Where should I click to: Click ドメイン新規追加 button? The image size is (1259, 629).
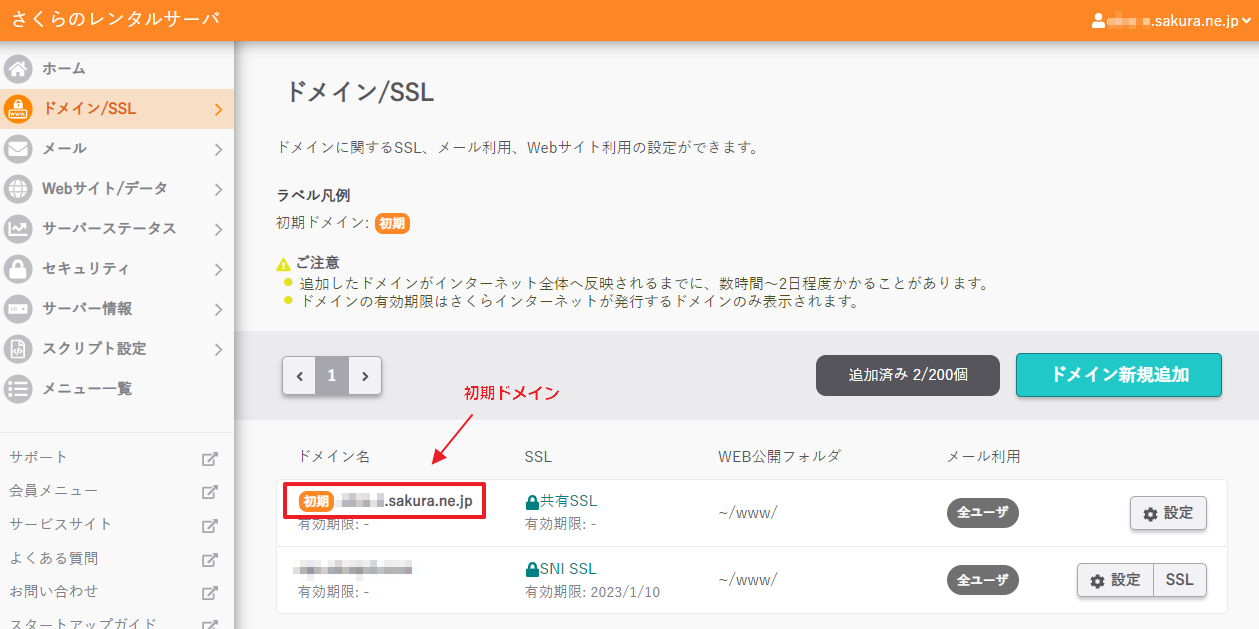pyautogui.click(x=1118, y=375)
